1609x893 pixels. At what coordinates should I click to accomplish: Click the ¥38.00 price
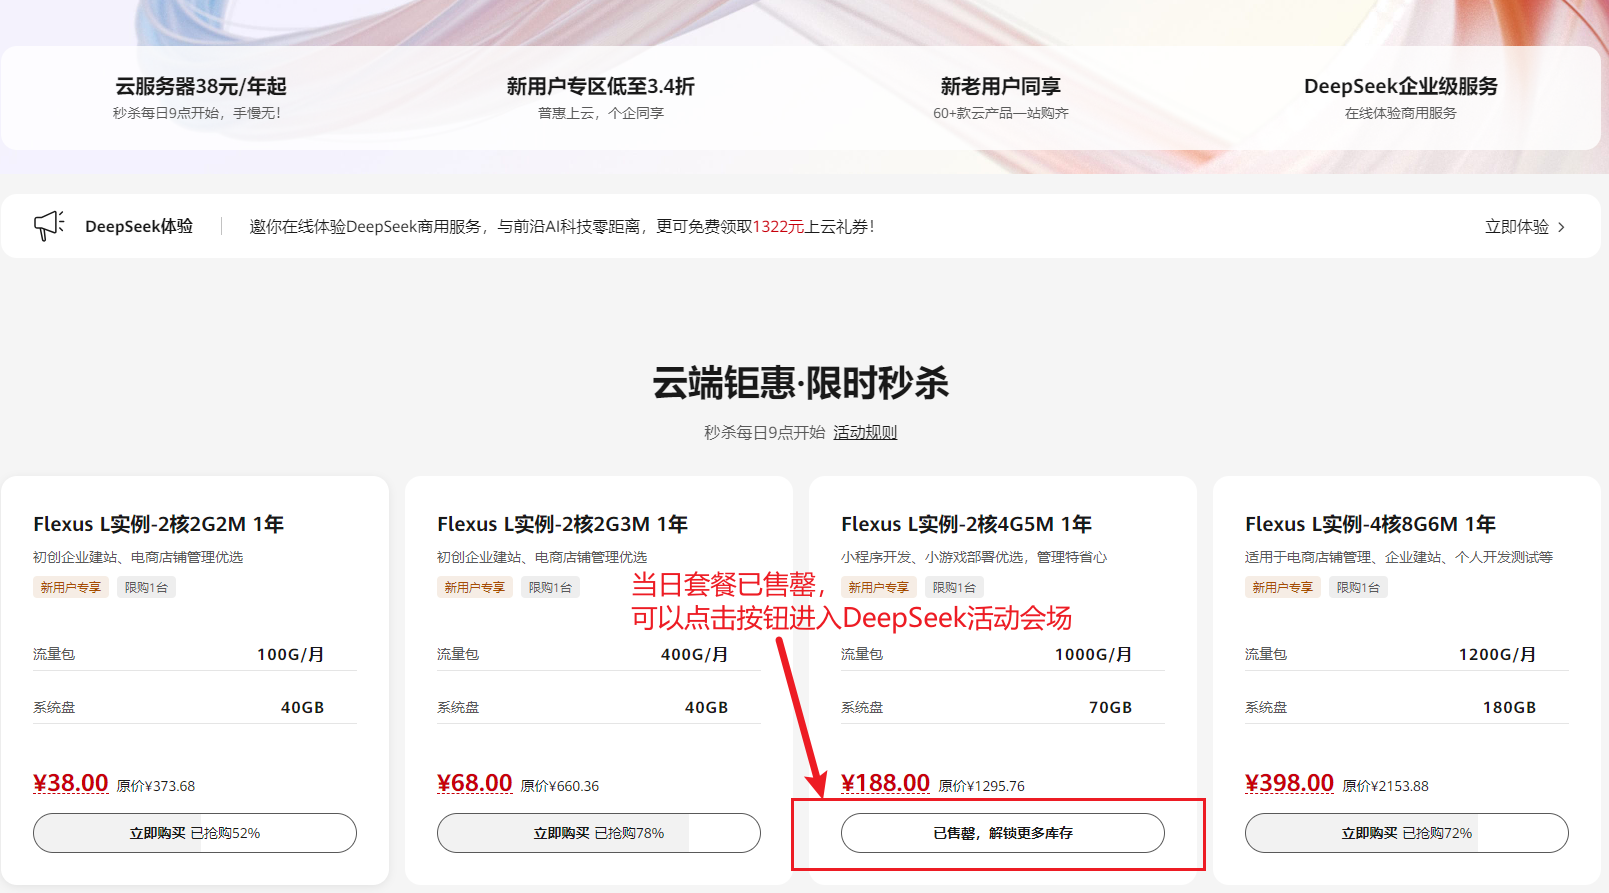[x=71, y=783]
